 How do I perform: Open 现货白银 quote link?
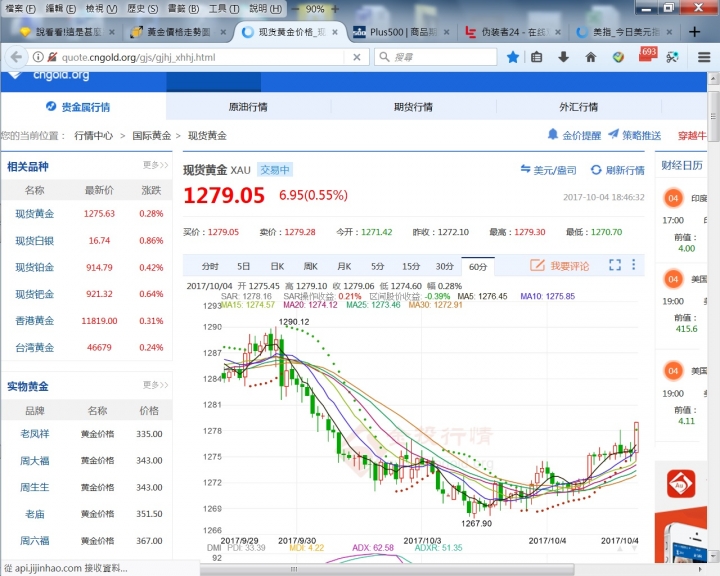coord(35,241)
